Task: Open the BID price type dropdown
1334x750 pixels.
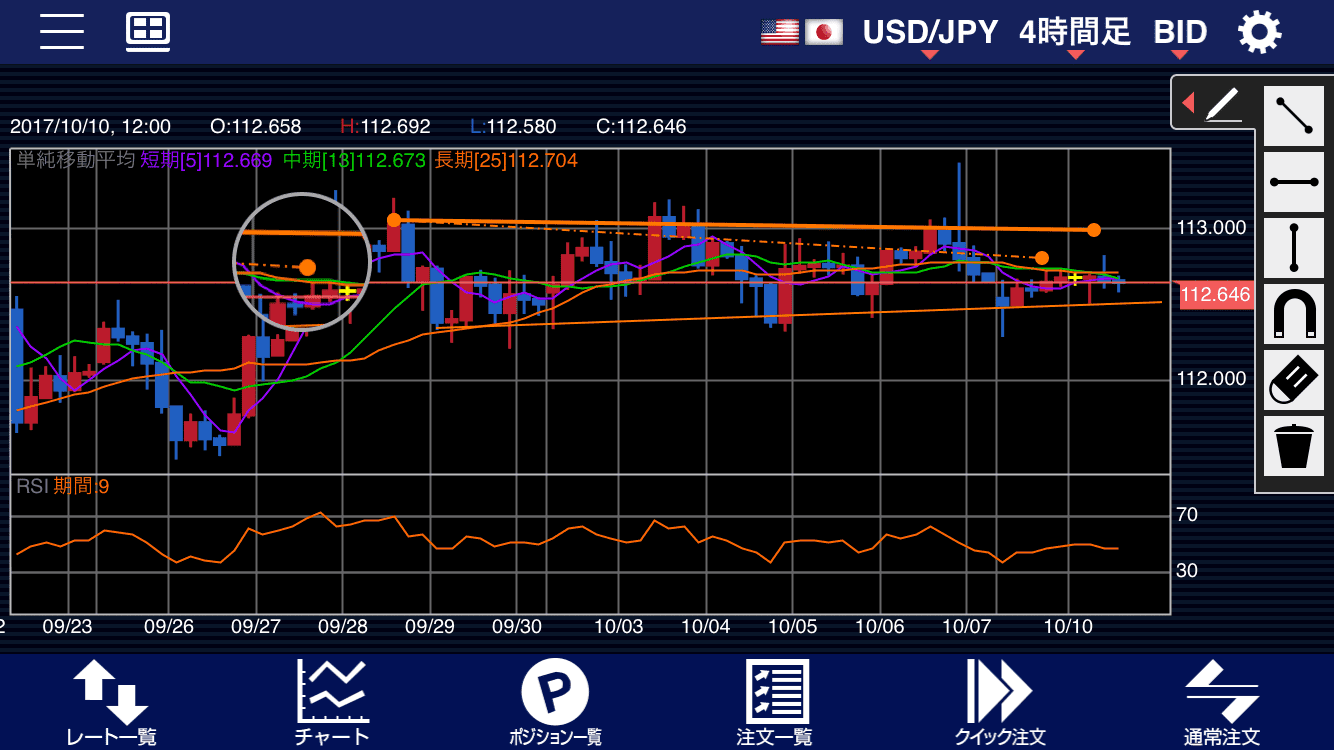Action: click(1180, 33)
